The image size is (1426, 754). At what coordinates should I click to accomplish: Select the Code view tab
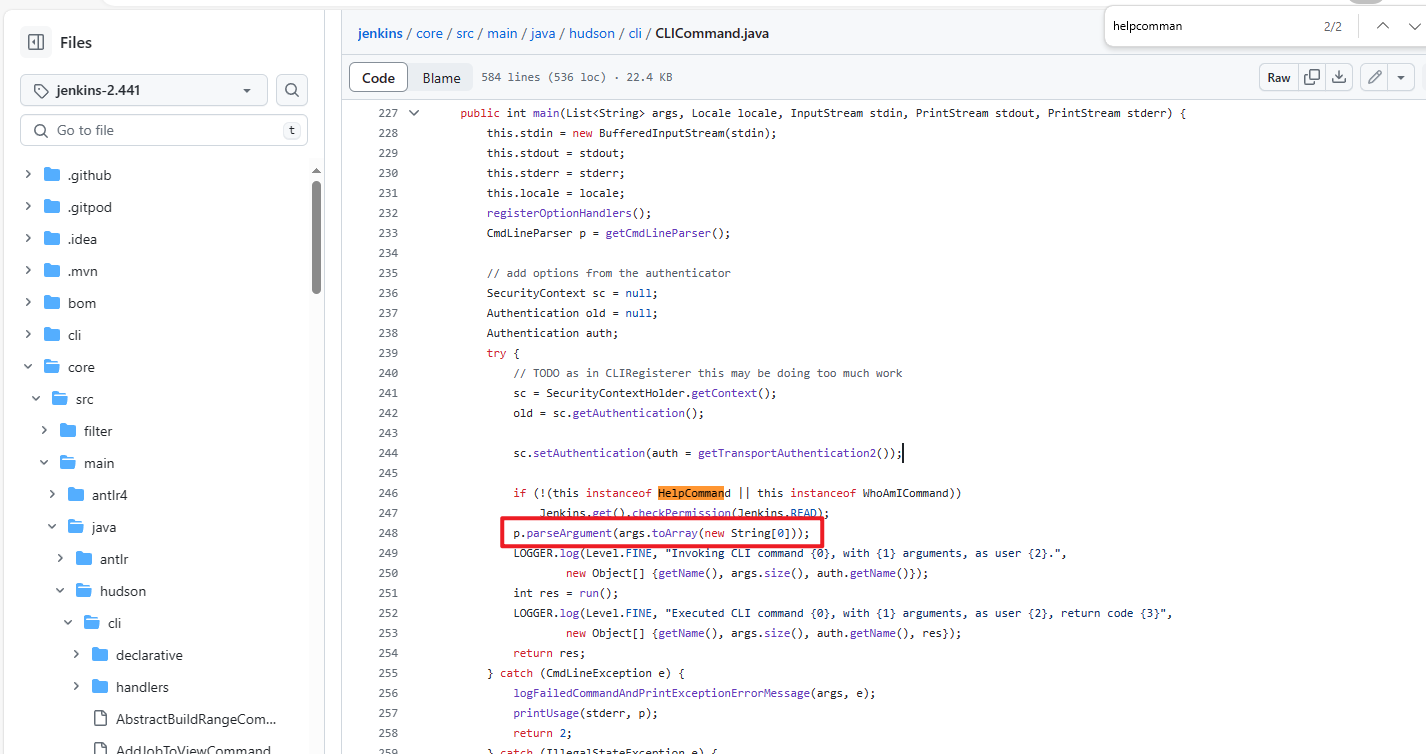378,78
